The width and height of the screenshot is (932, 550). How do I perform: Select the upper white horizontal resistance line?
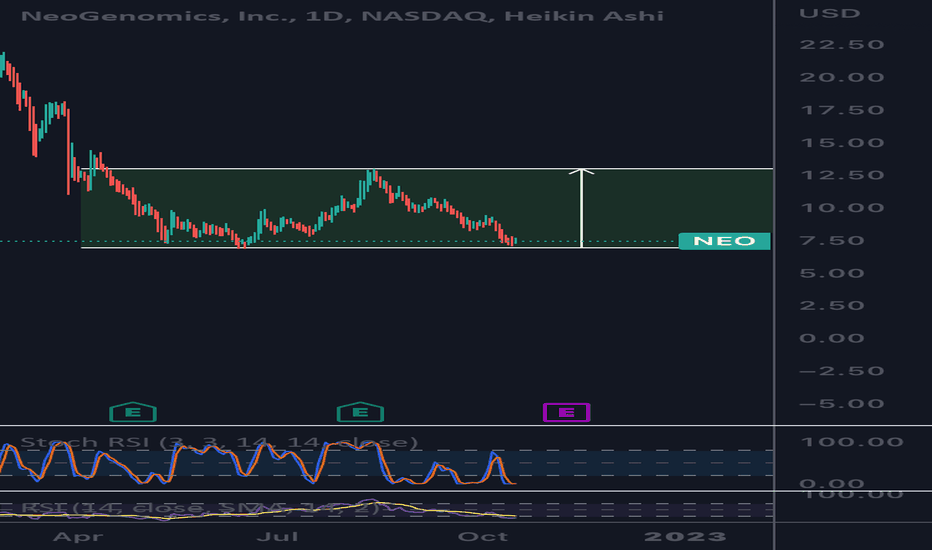click(427, 169)
